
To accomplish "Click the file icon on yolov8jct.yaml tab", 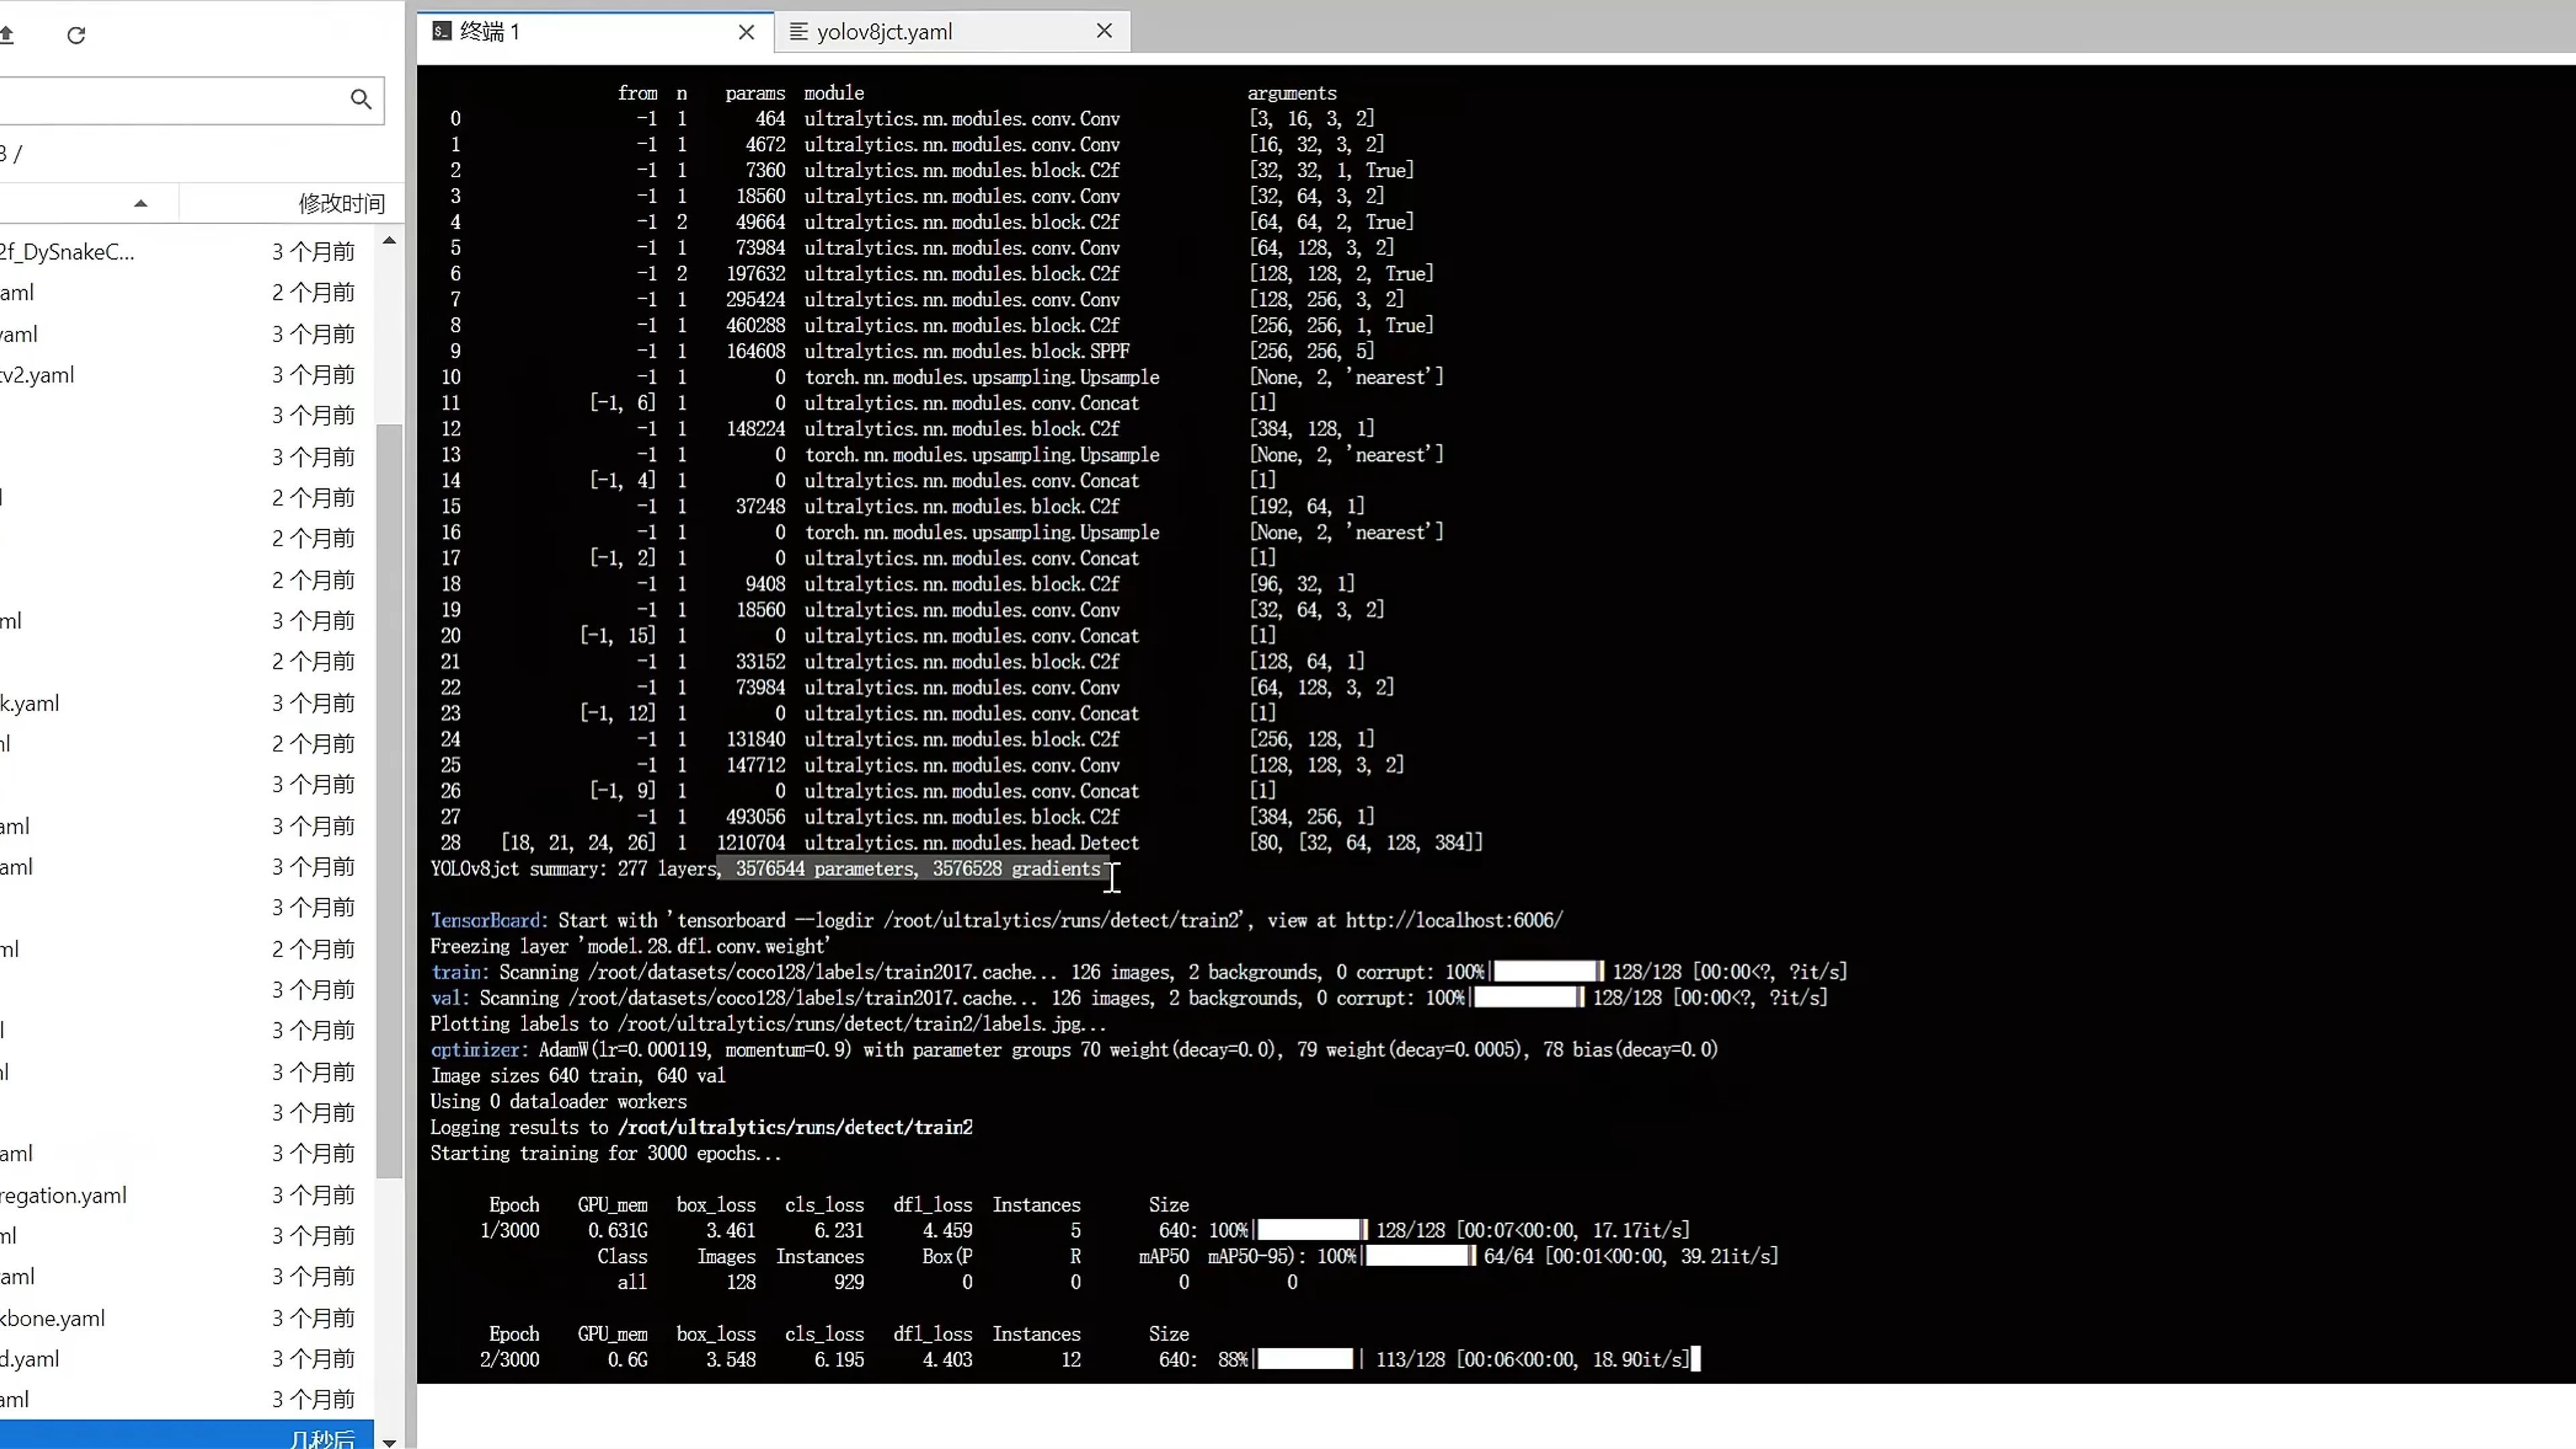I will tap(799, 31).
